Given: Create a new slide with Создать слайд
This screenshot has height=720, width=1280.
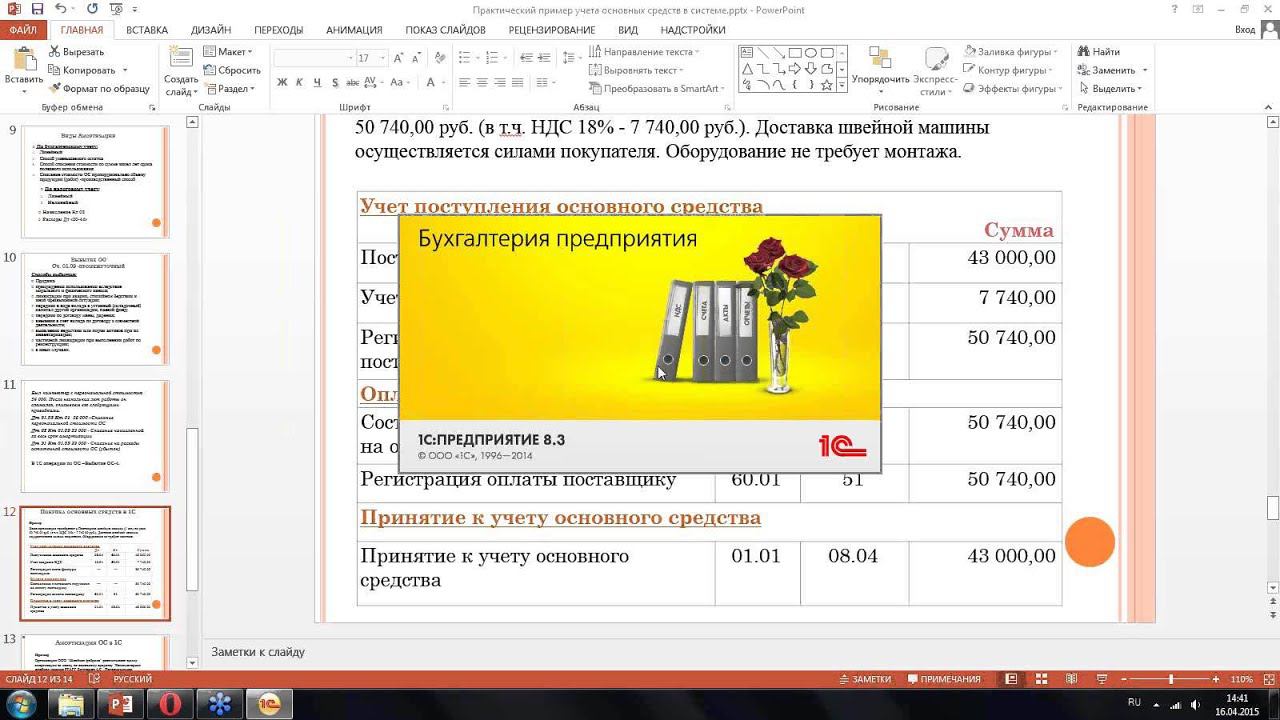Looking at the screenshot, I should [x=181, y=70].
